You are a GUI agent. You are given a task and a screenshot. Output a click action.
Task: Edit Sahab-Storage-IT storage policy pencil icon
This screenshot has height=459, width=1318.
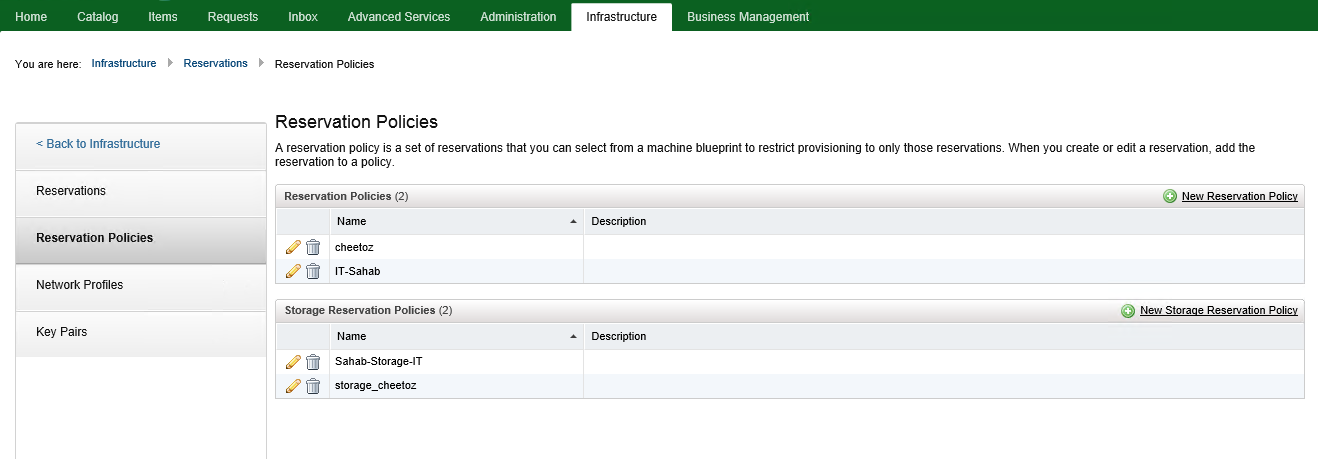click(293, 362)
